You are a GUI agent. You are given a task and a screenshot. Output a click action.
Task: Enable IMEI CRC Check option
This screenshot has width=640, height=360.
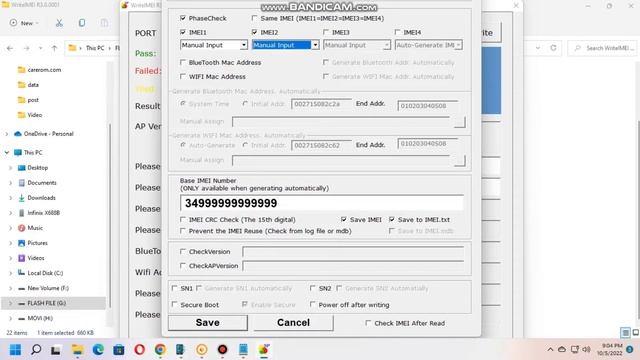183,219
